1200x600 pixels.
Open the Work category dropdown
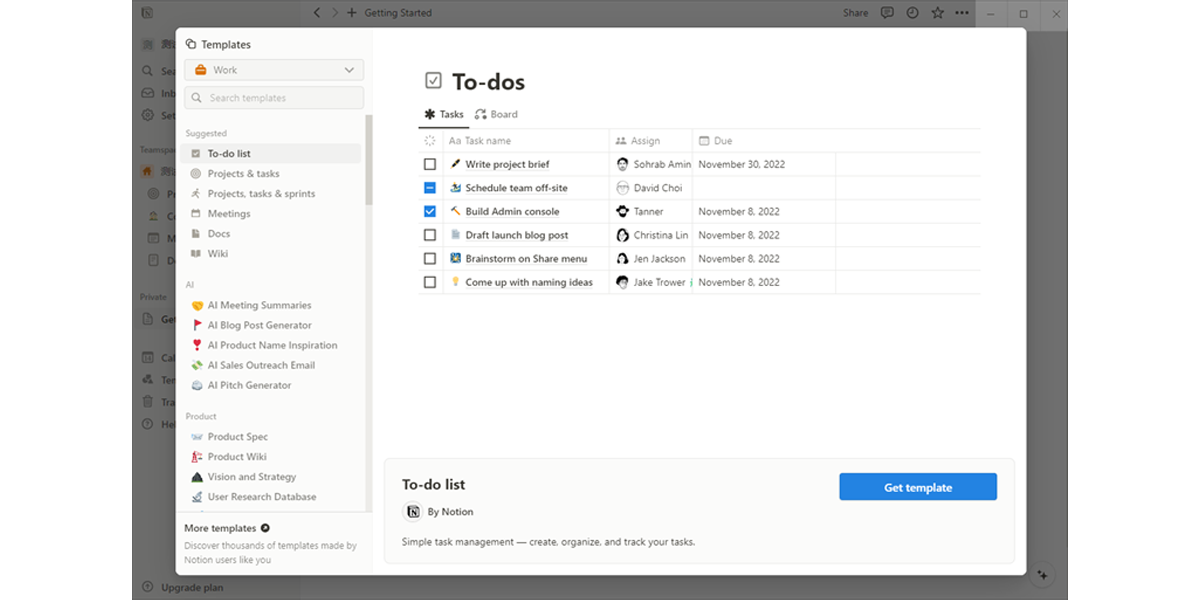pyautogui.click(x=274, y=70)
